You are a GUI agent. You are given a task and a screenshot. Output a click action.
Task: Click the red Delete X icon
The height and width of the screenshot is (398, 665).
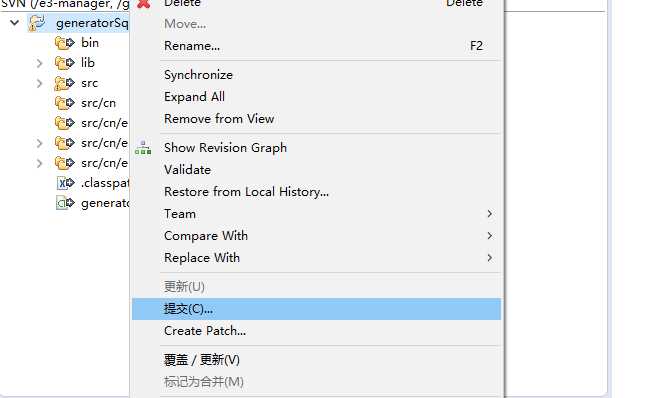(x=144, y=3)
